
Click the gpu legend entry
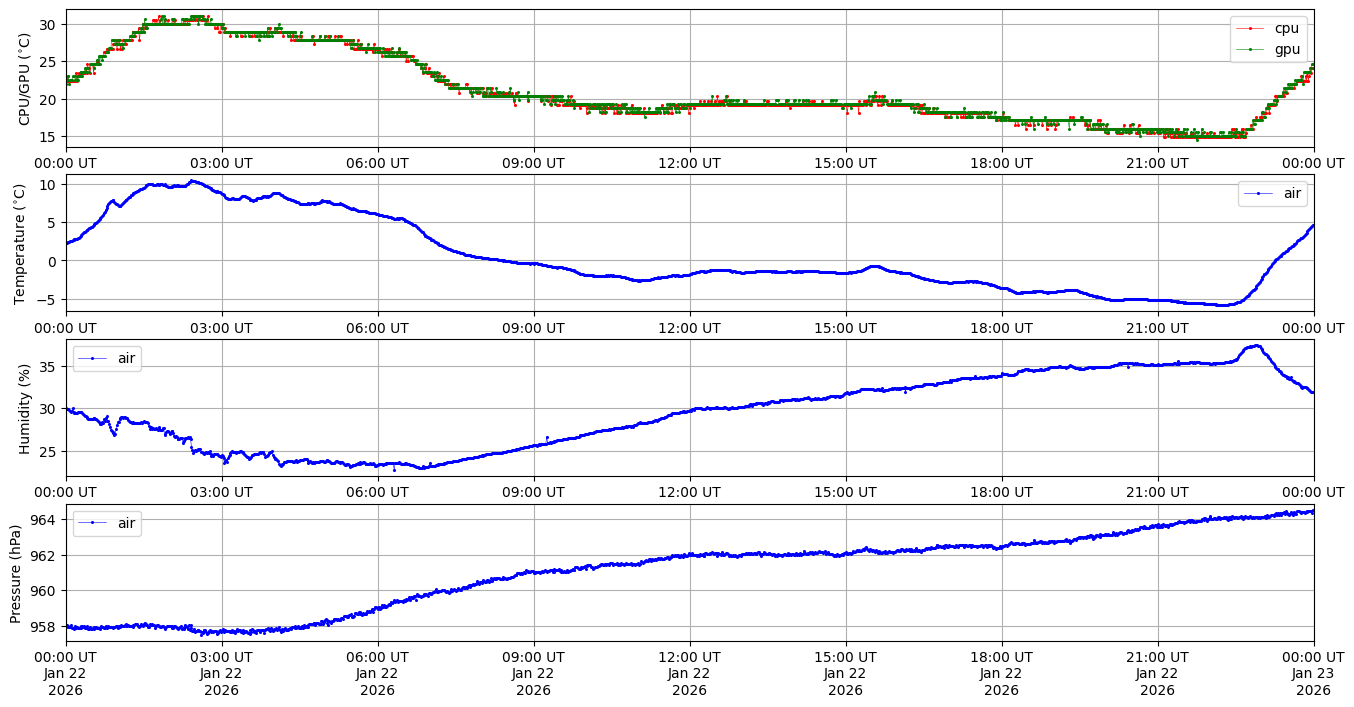click(x=1286, y=48)
